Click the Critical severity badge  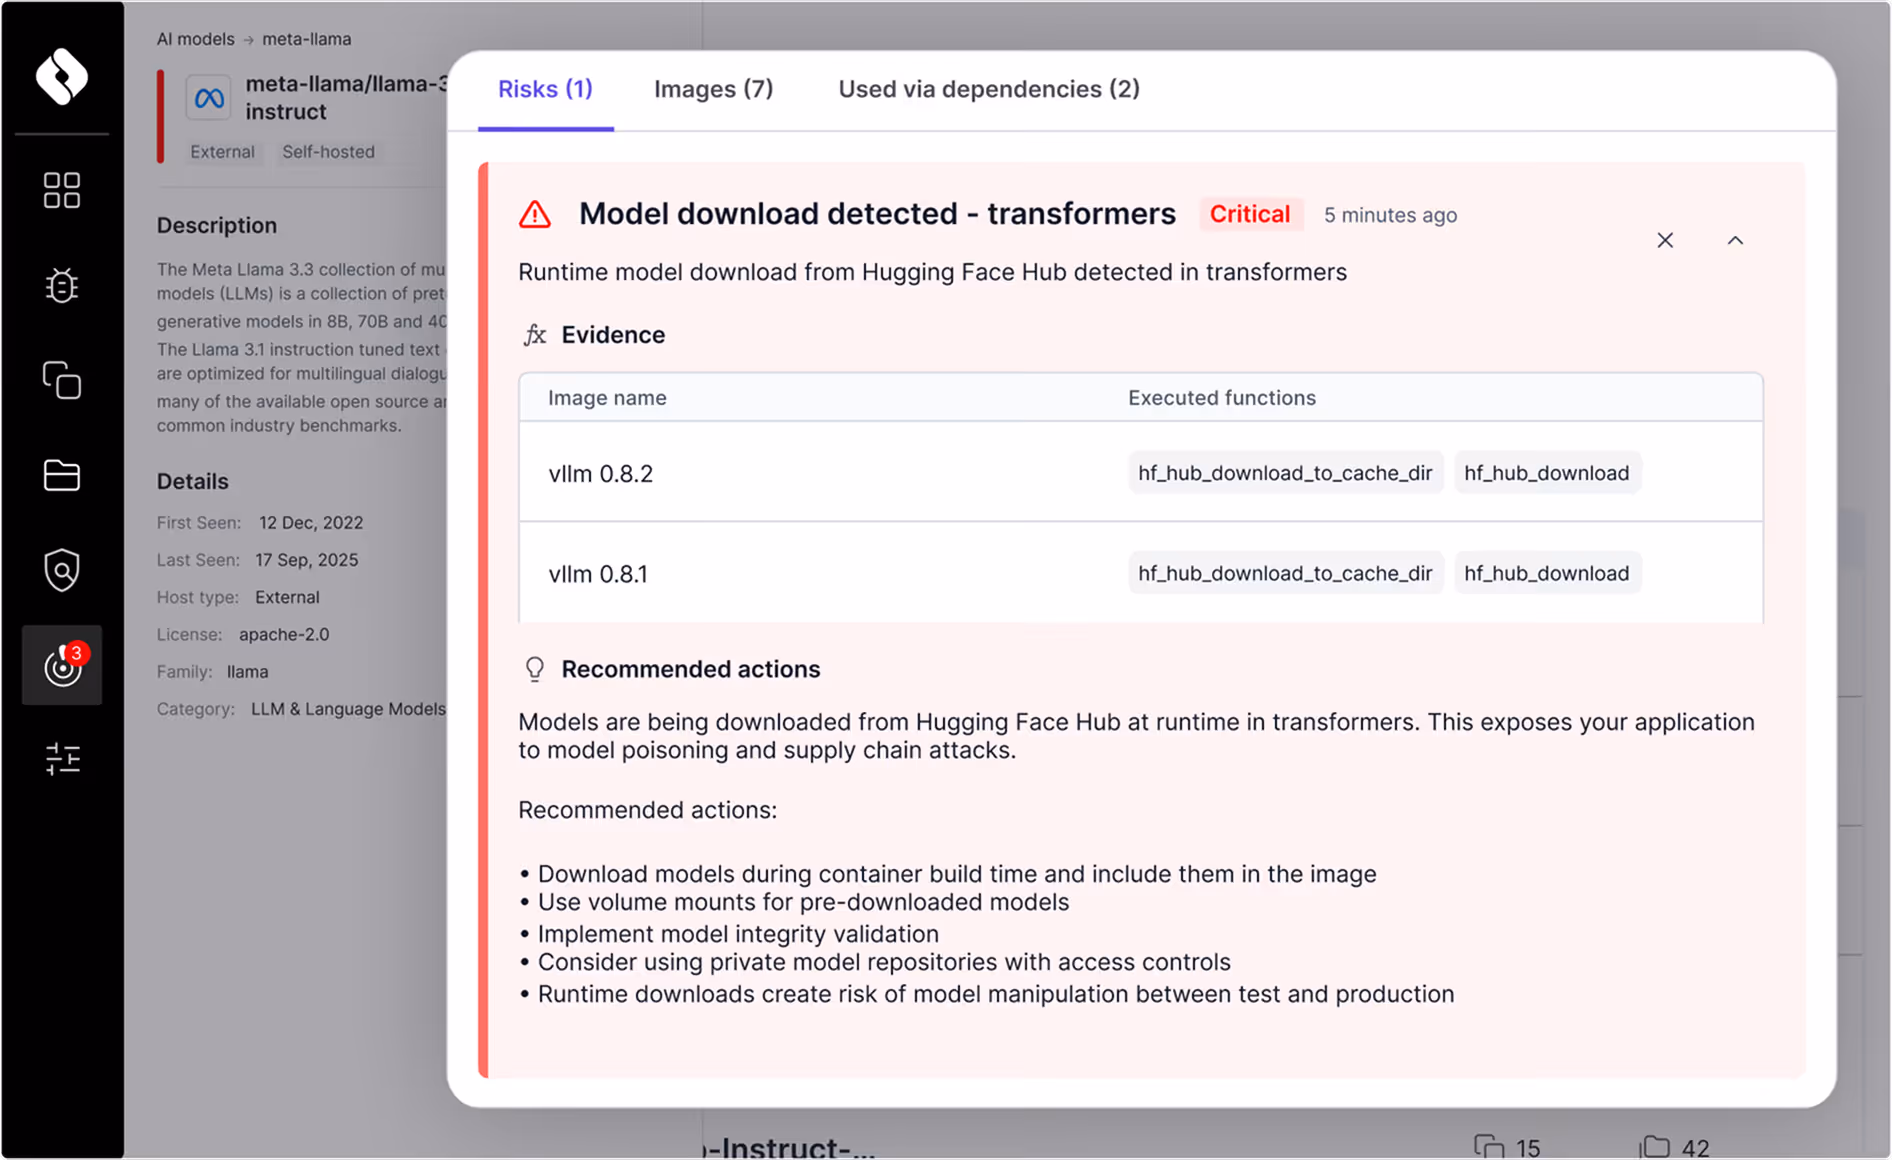point(1250,214)
